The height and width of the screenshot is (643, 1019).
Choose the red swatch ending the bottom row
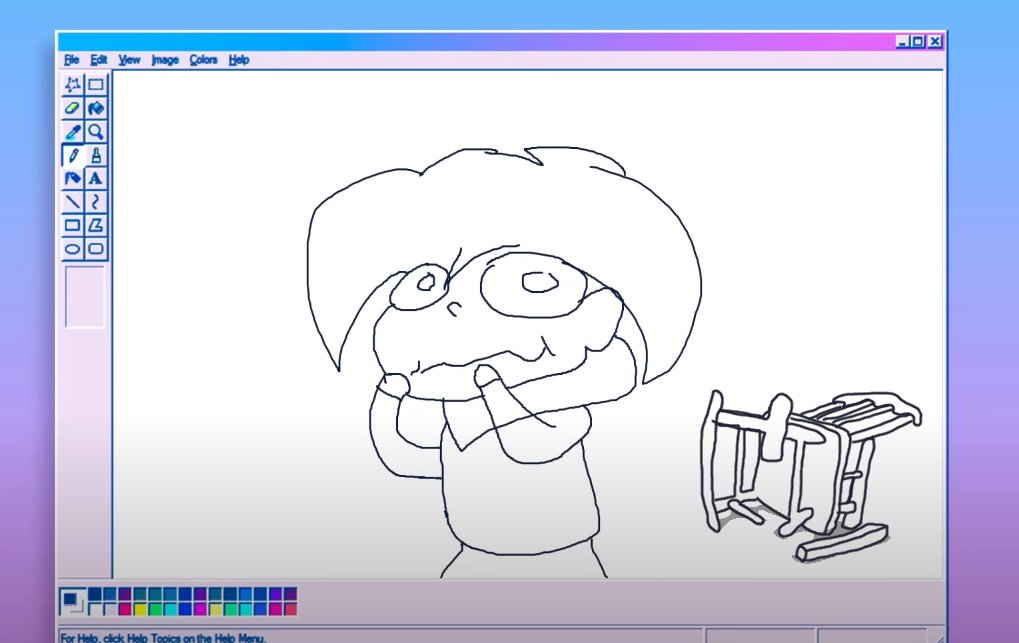tap(290, 609)
